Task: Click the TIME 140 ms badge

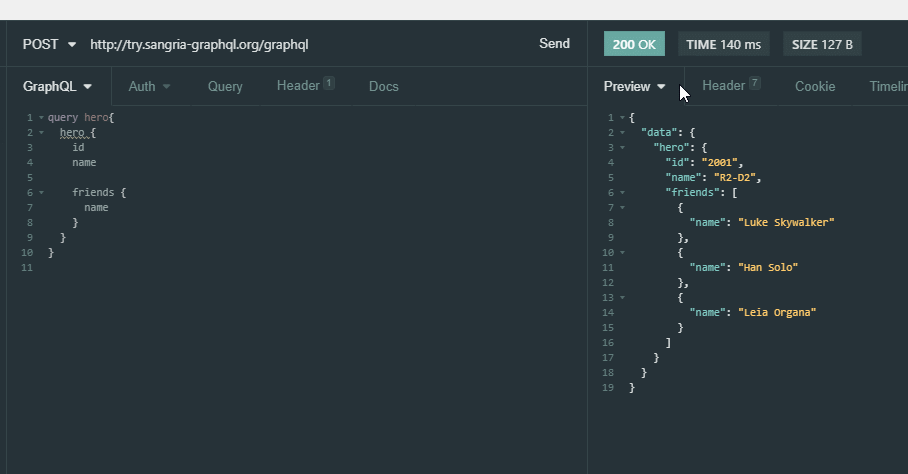Action: (723, 44)
